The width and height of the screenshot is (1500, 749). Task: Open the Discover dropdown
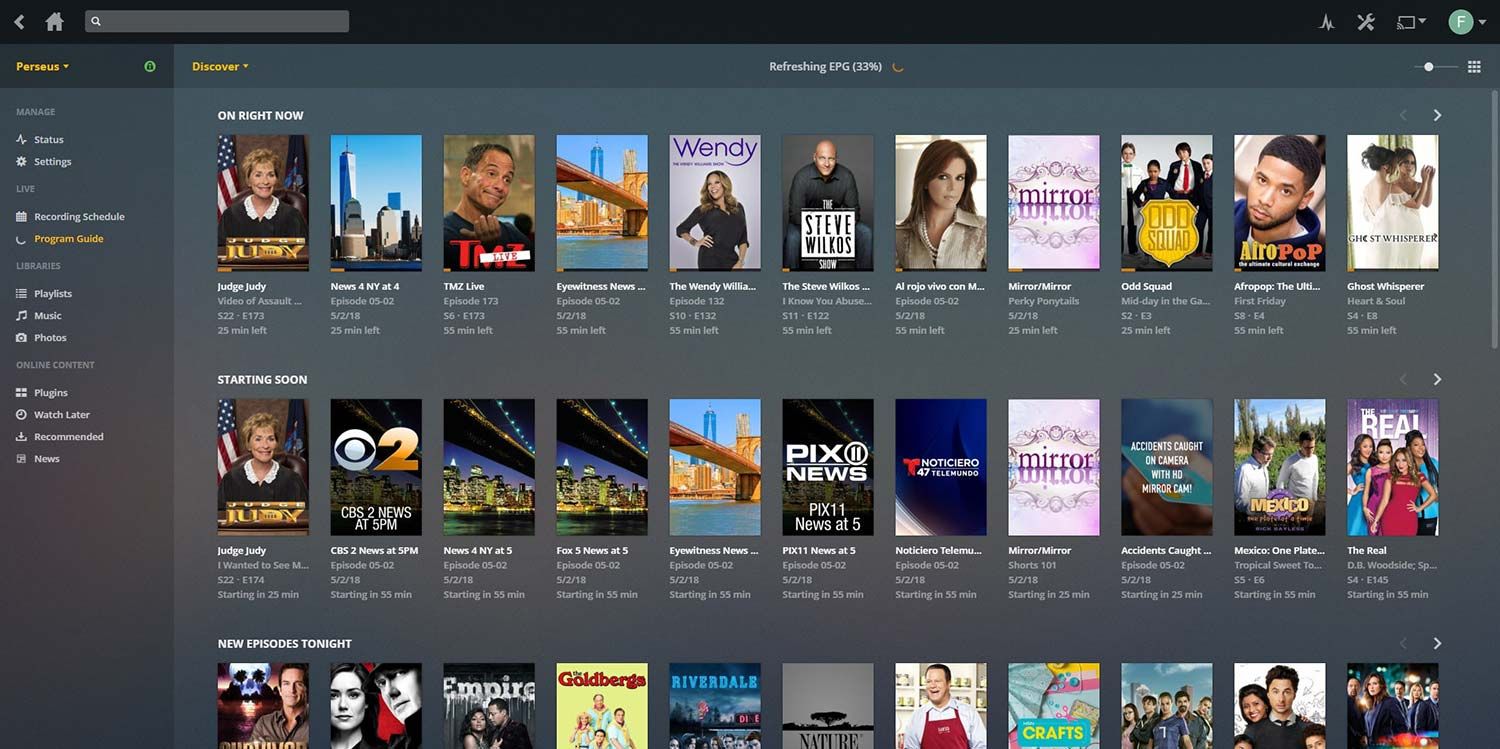(220, 66)
